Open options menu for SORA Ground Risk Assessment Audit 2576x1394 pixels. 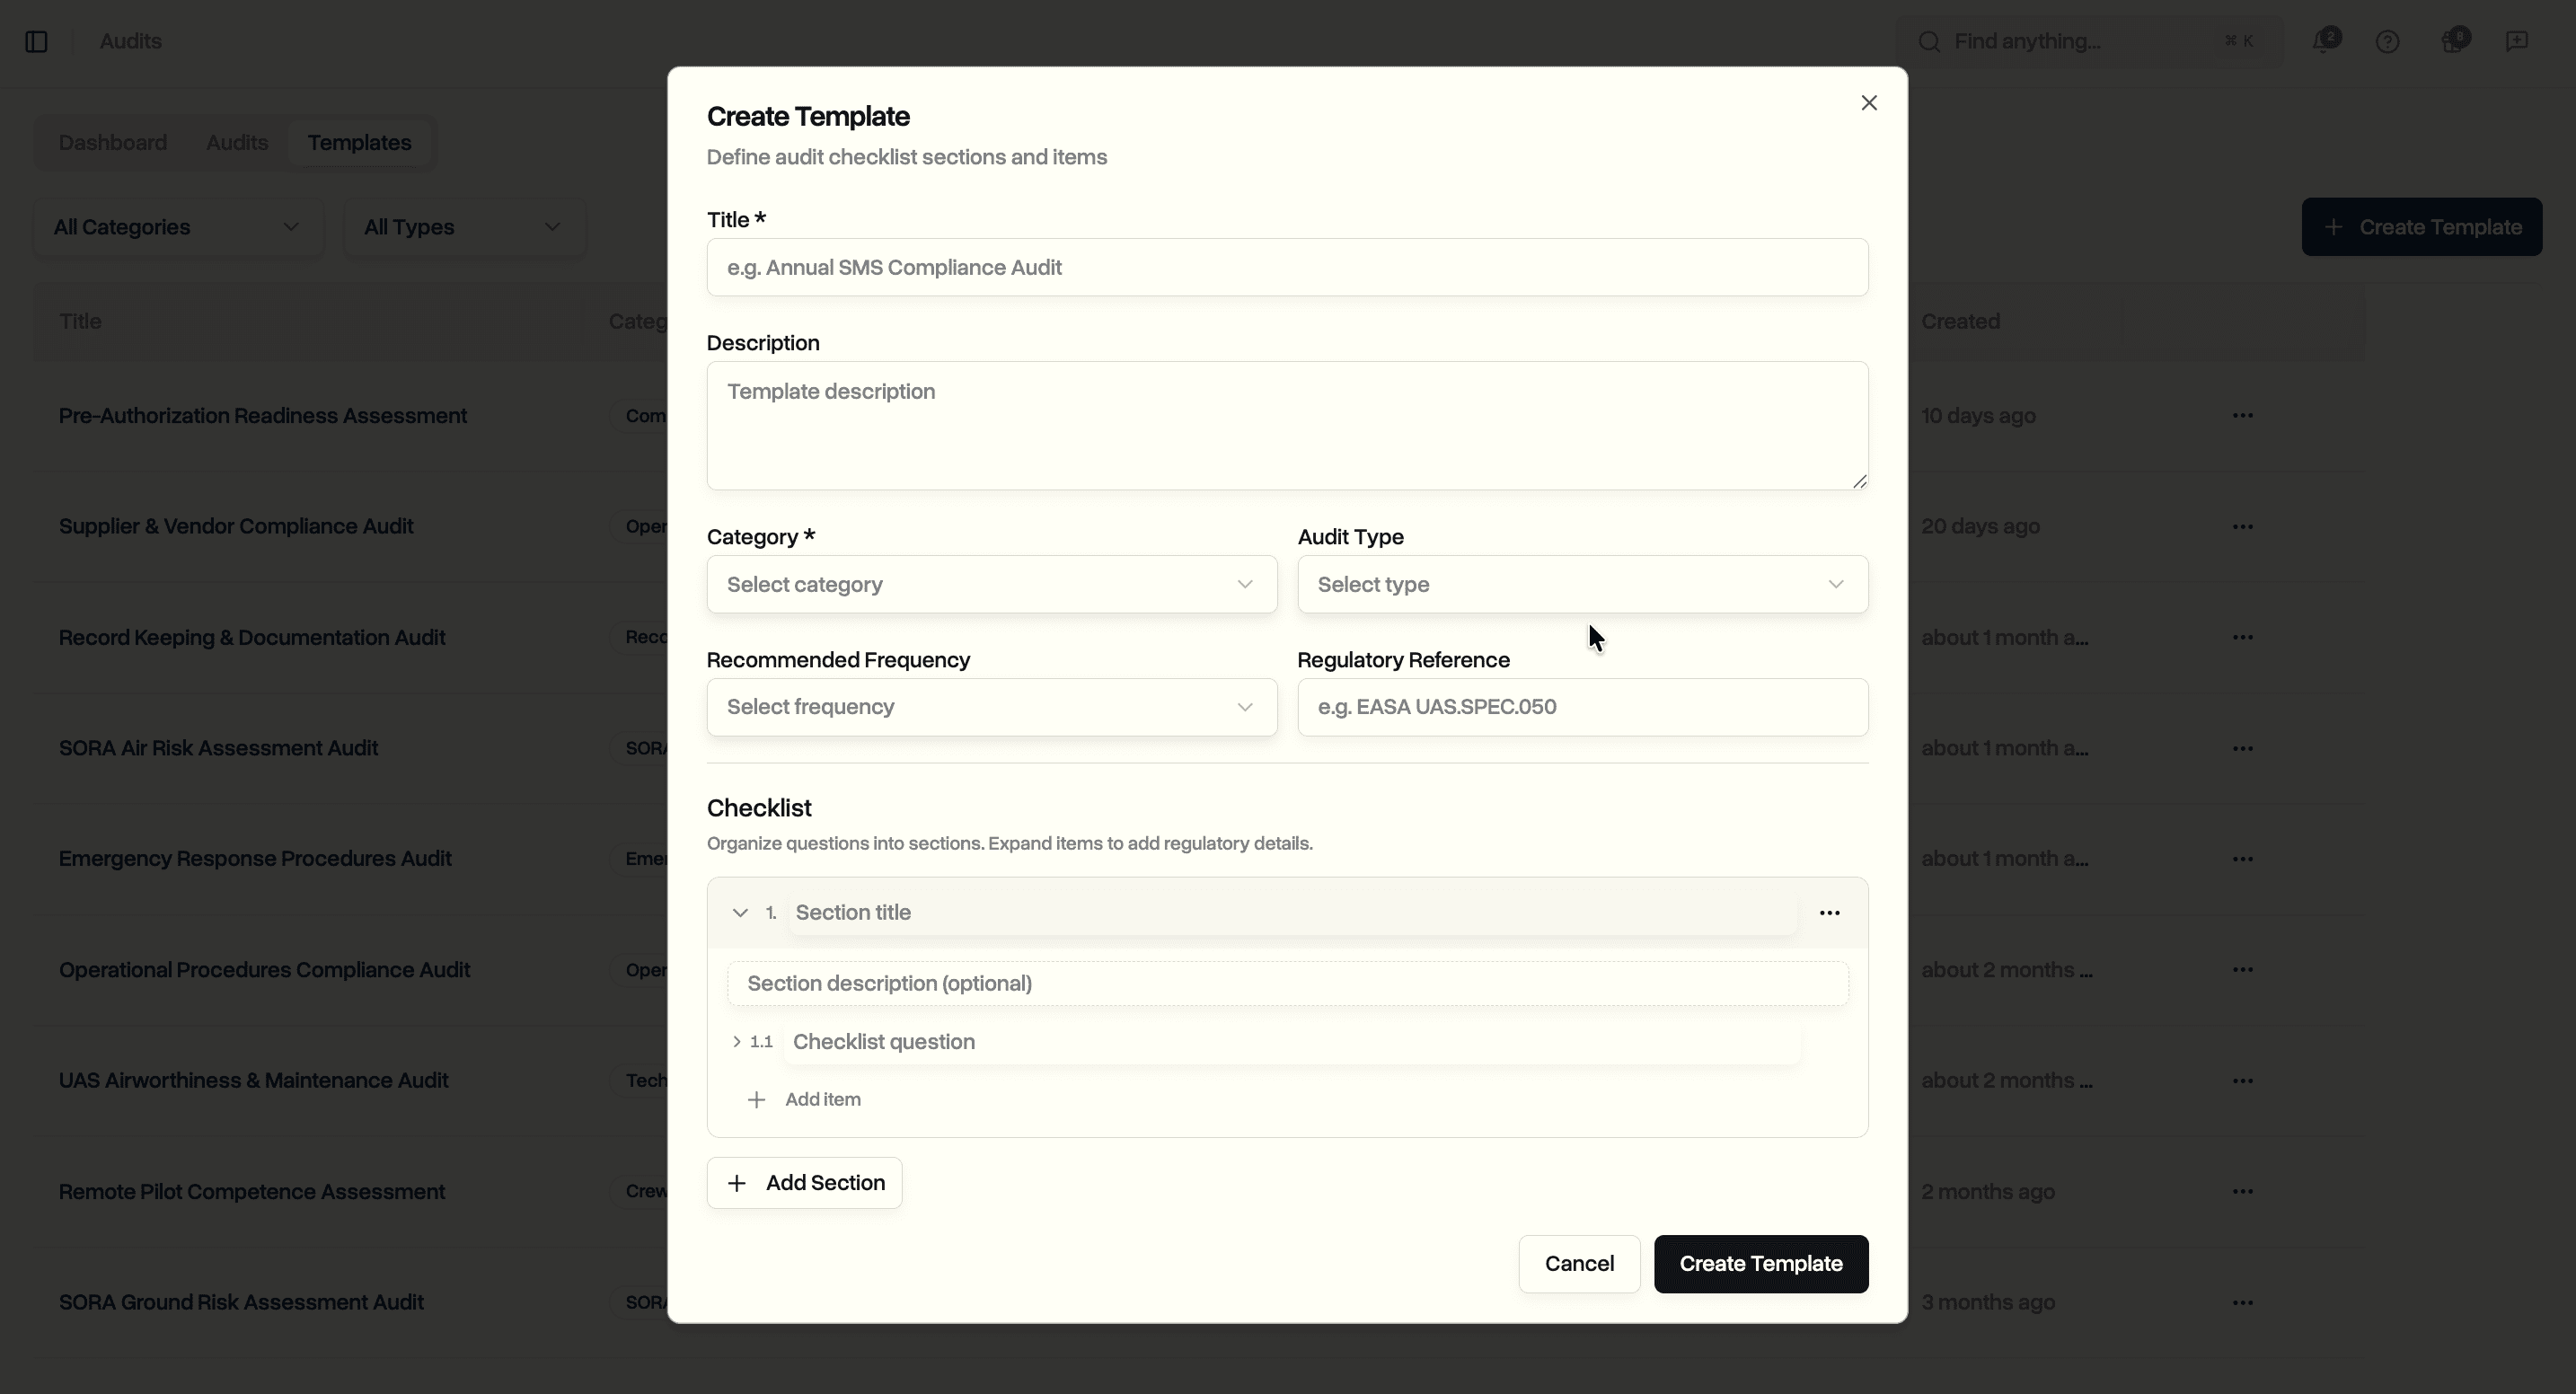coord(2244,1302)
